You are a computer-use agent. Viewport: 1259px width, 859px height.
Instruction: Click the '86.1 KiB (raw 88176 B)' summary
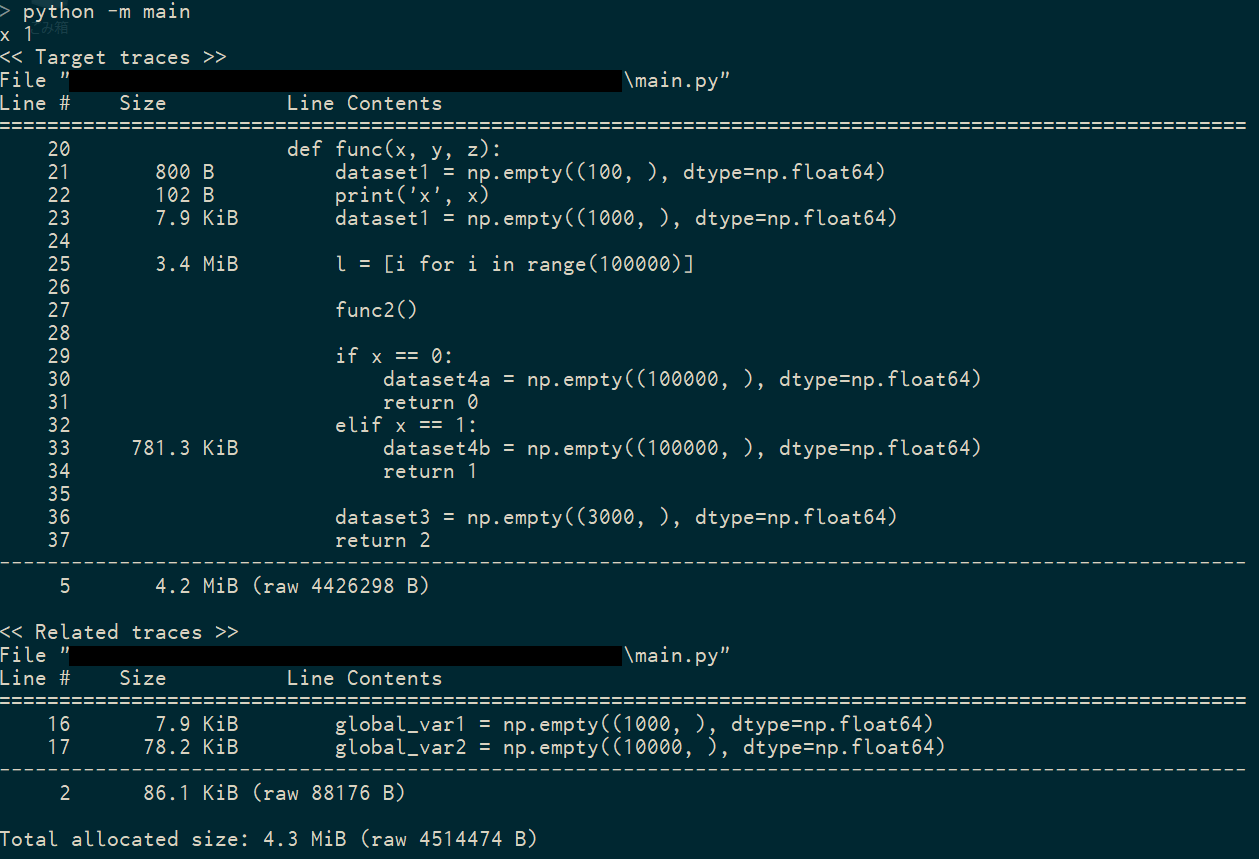274,793
